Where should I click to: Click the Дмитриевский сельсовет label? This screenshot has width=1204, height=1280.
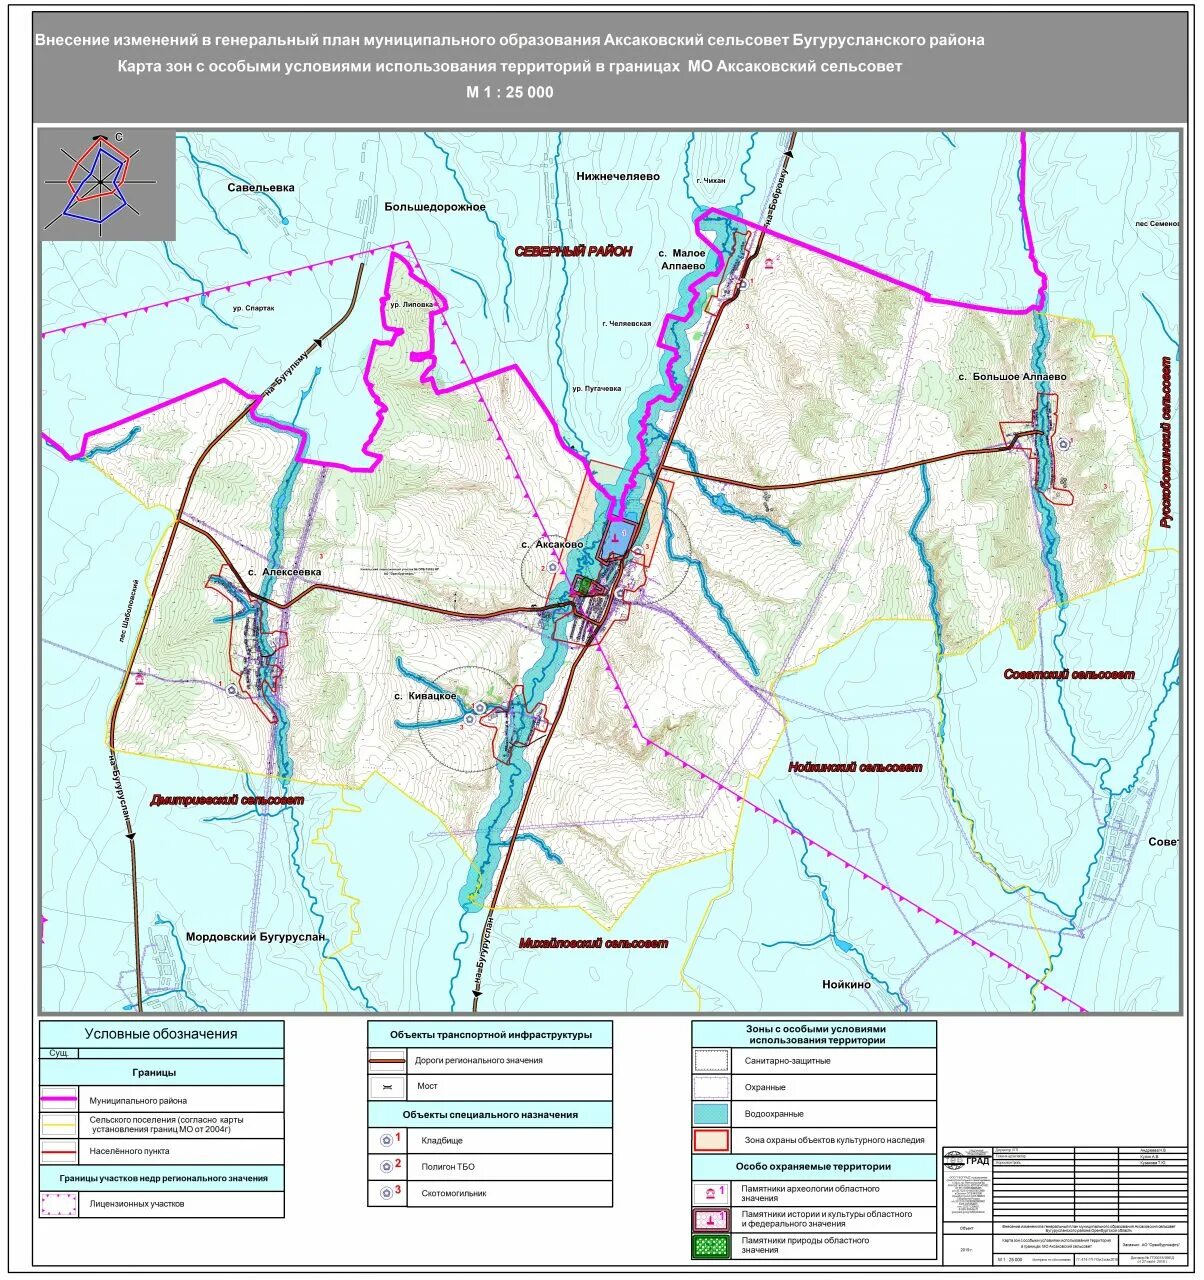[227, 800]
